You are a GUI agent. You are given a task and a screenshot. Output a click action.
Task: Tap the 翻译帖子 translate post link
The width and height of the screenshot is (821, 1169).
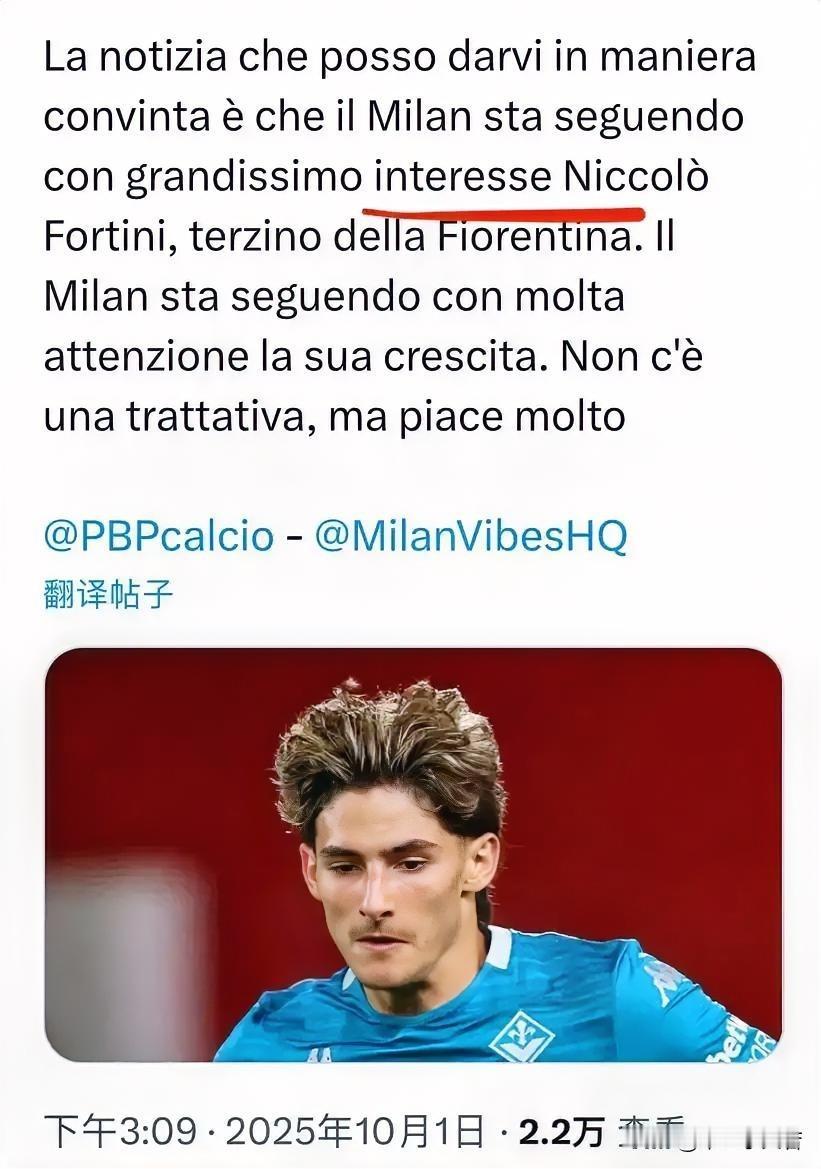point(109,595)
